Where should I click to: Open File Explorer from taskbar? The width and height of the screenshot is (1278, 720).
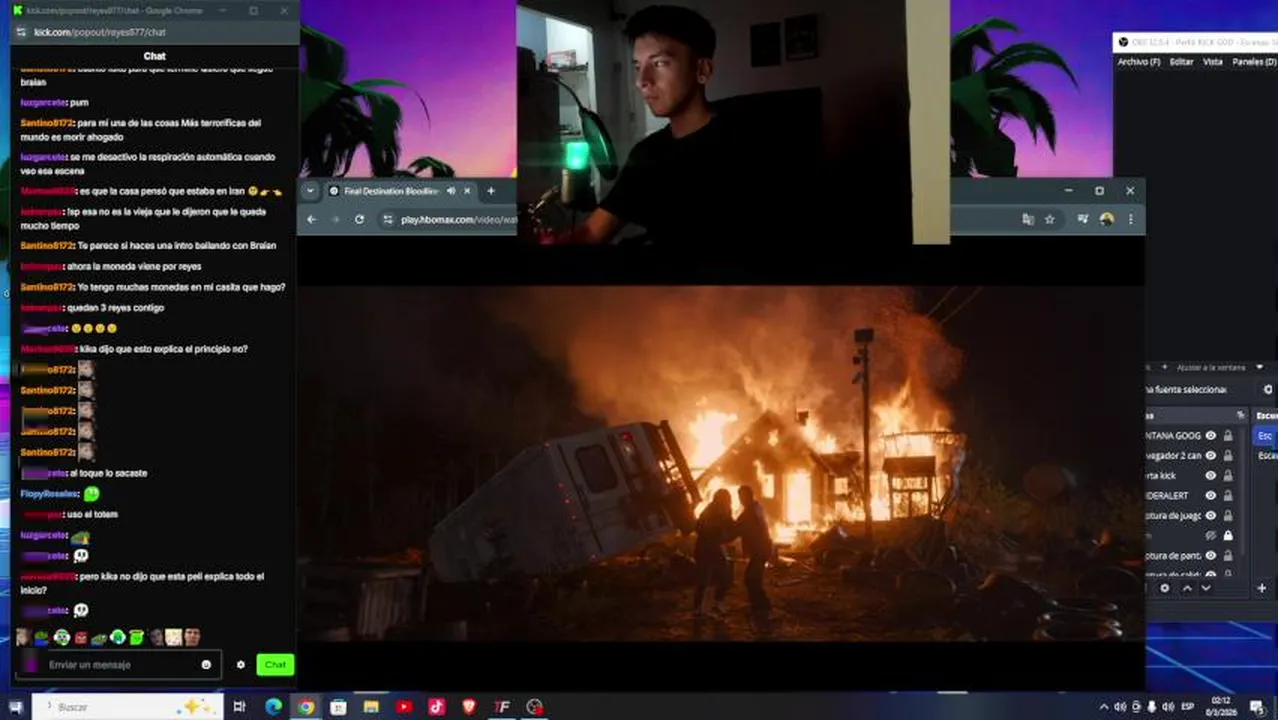coord(371,707)
